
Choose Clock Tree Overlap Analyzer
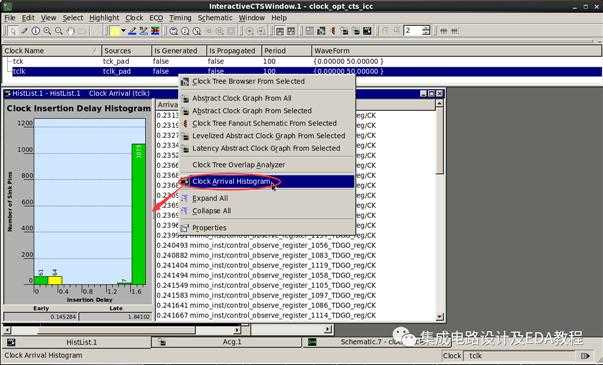click(267, 165)
